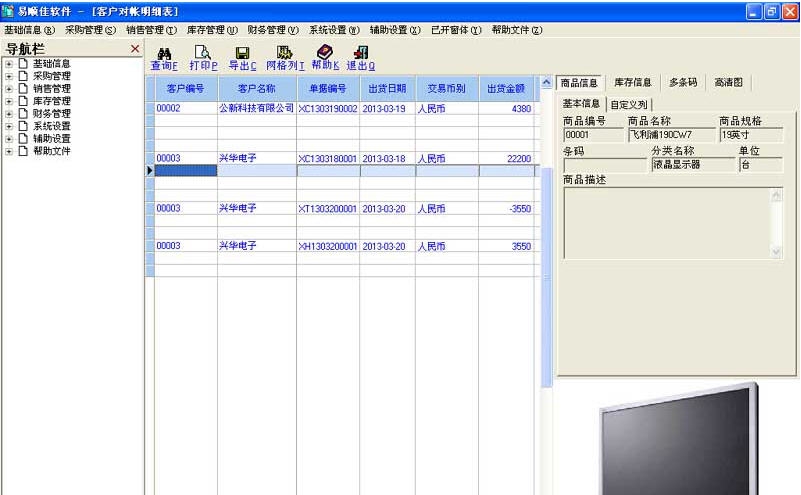Select document number XC1303190002

[328, 108]
